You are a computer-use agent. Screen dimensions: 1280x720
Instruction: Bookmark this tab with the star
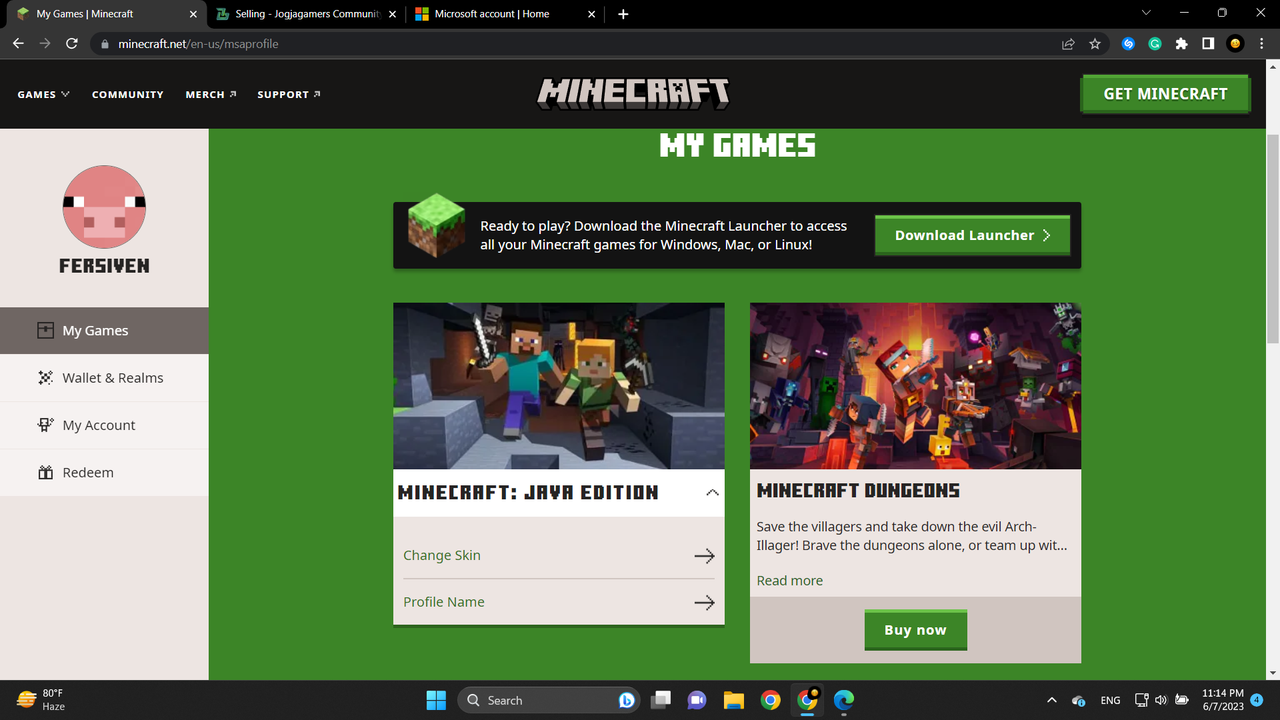point(1095,44)
